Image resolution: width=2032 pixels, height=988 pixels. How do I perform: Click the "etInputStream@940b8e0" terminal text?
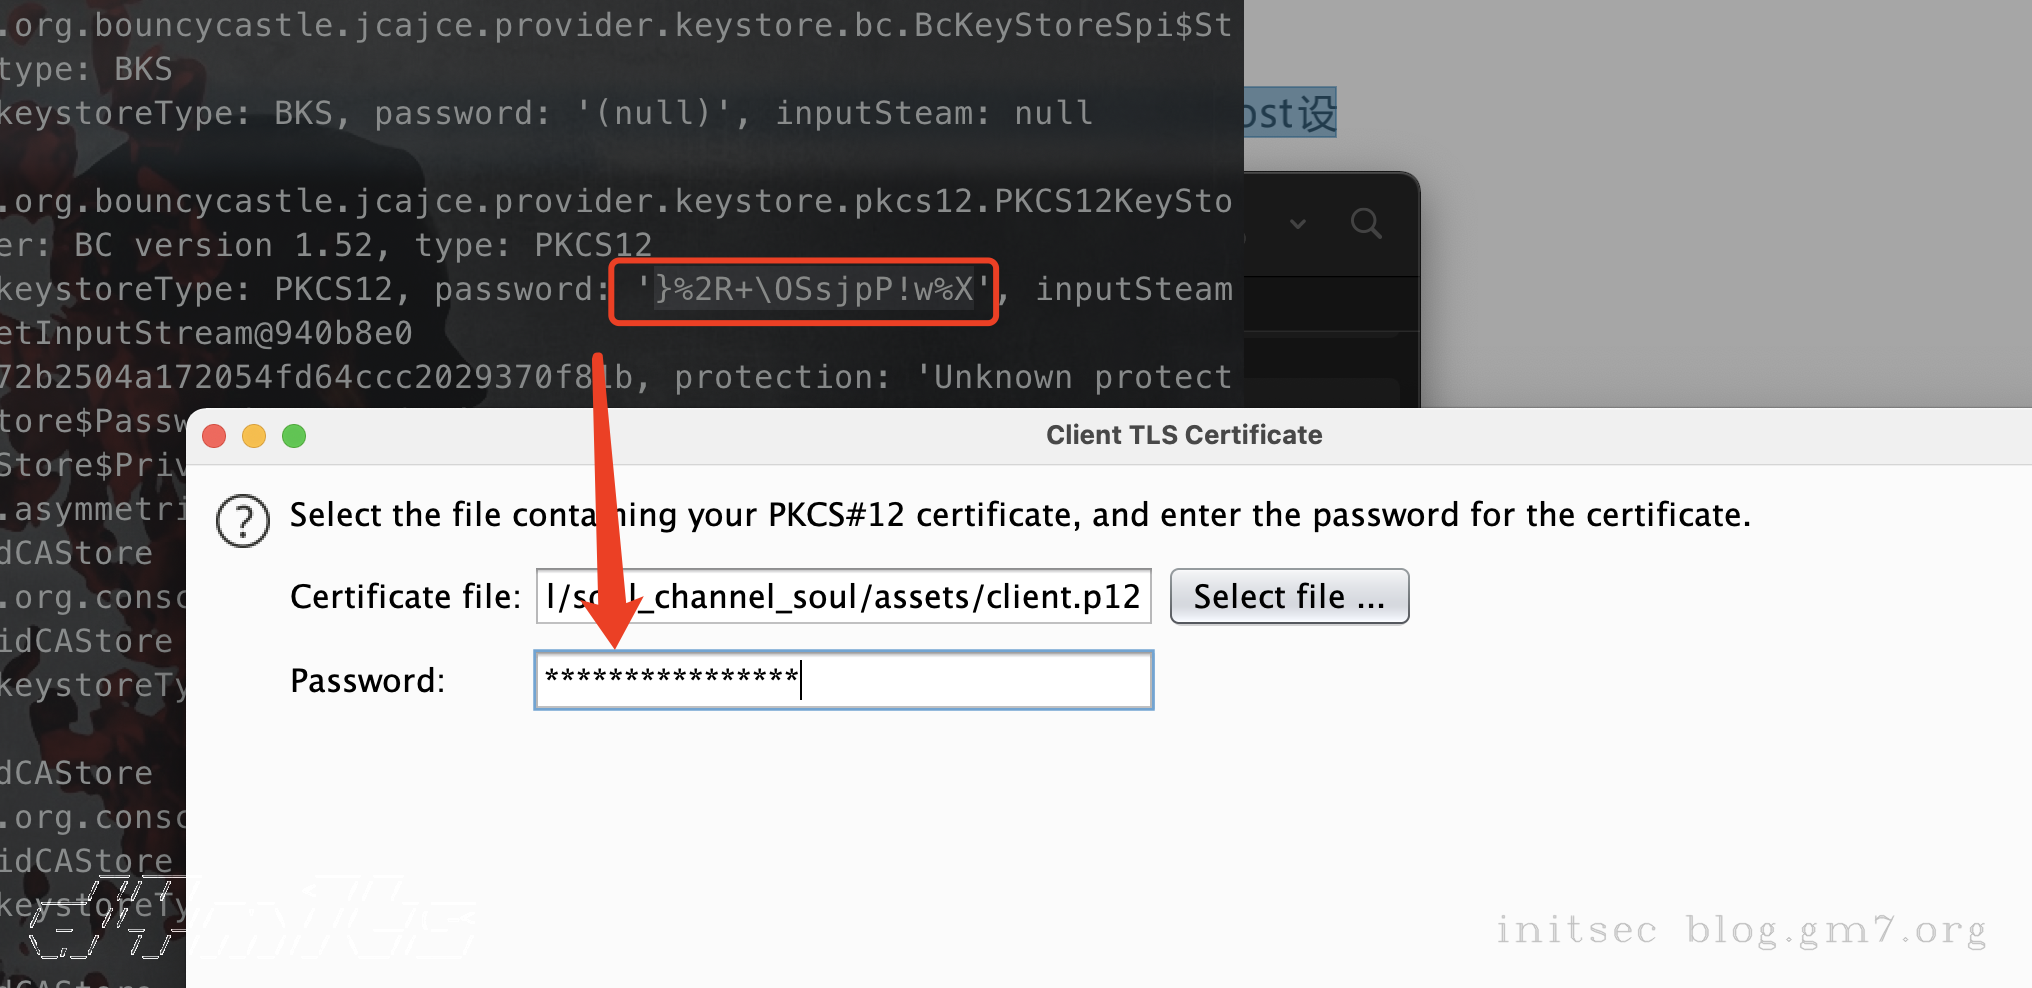click(205, 333)
